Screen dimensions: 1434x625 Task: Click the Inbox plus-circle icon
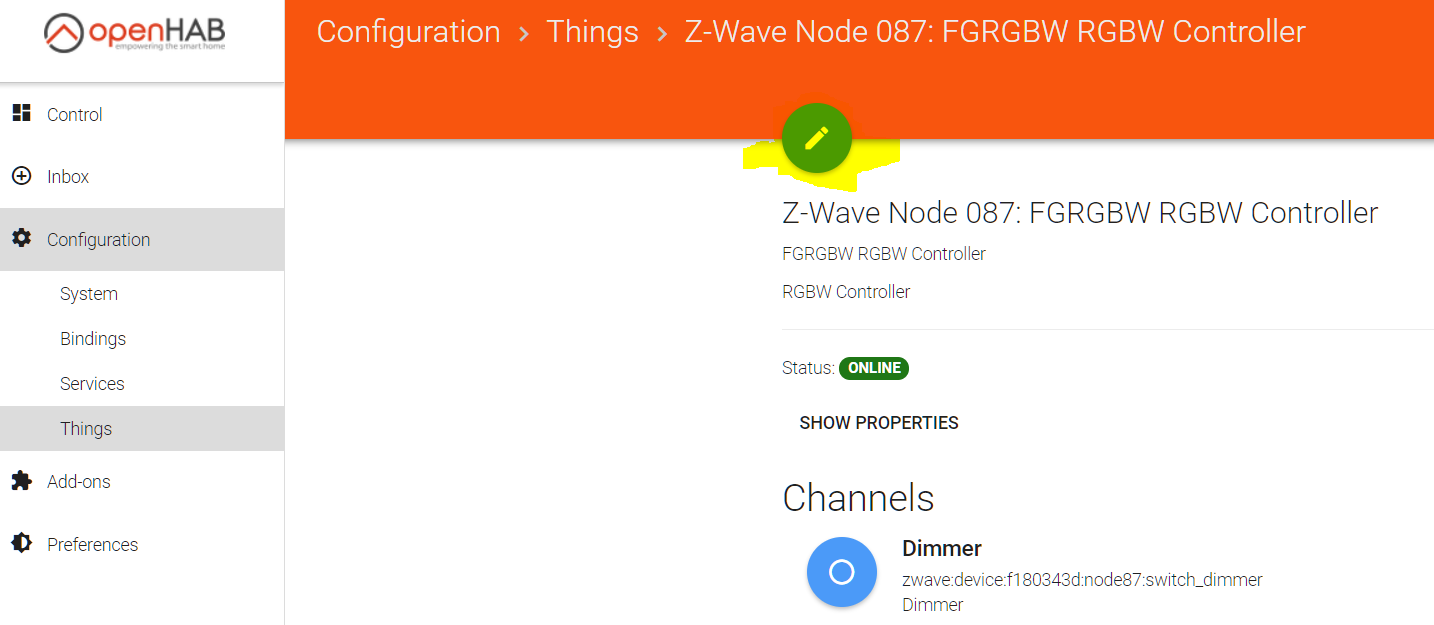pyautogui.click(x=21, y=176)
